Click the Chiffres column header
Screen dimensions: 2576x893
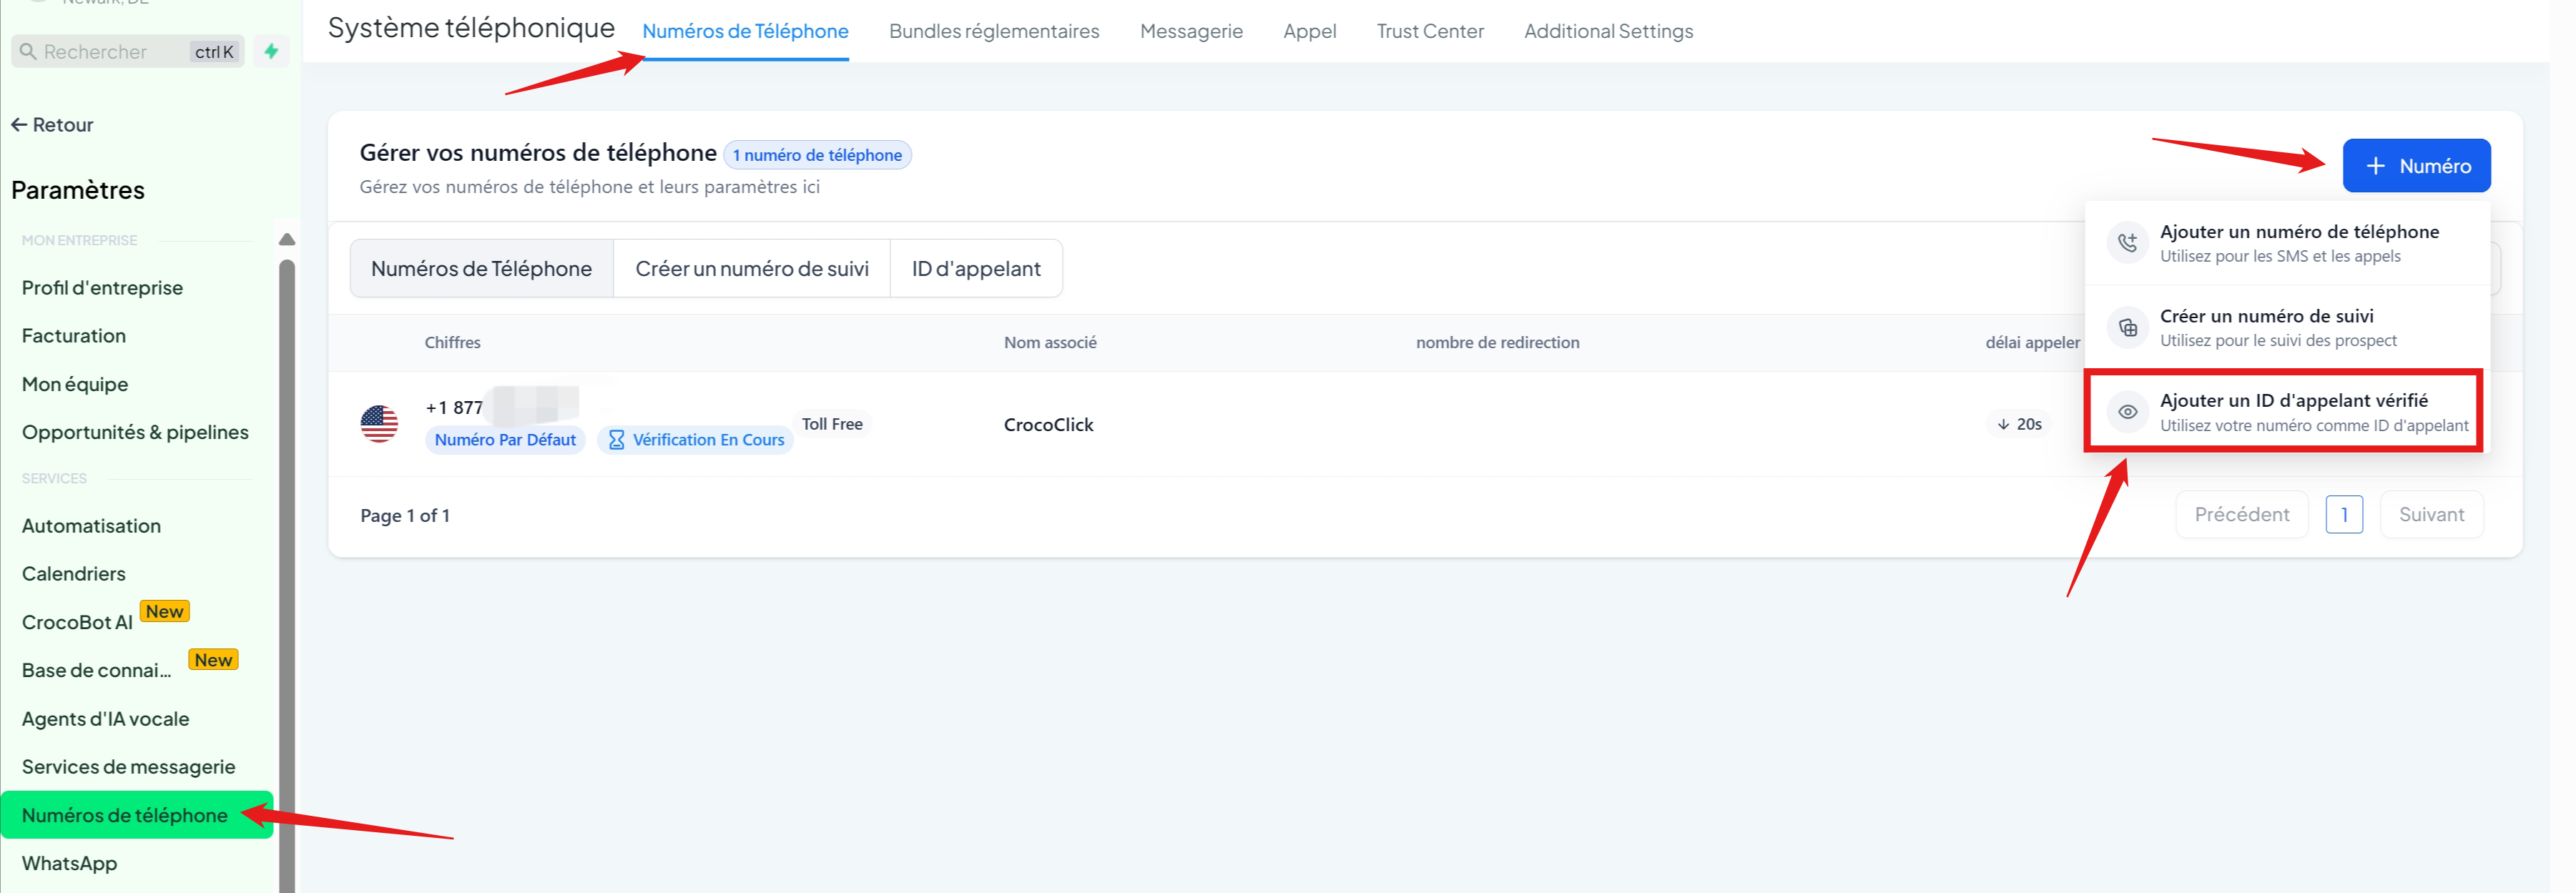[x=452, y=343]
